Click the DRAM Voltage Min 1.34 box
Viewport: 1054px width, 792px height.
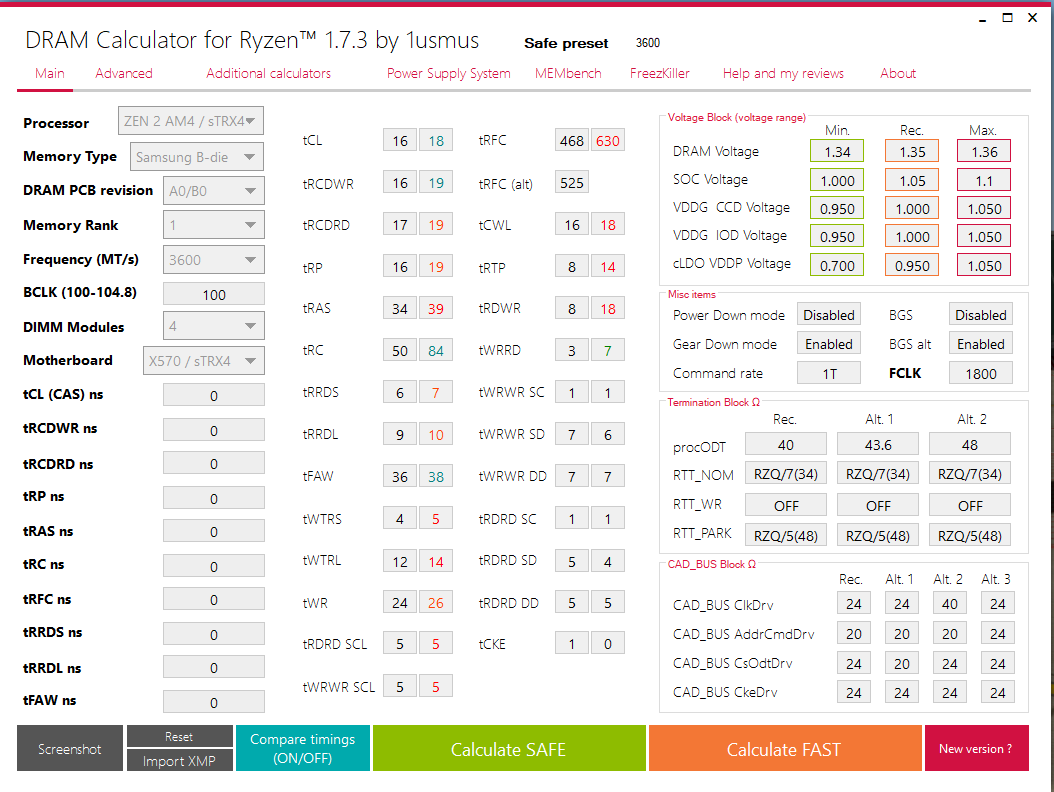tap(837, 152)
